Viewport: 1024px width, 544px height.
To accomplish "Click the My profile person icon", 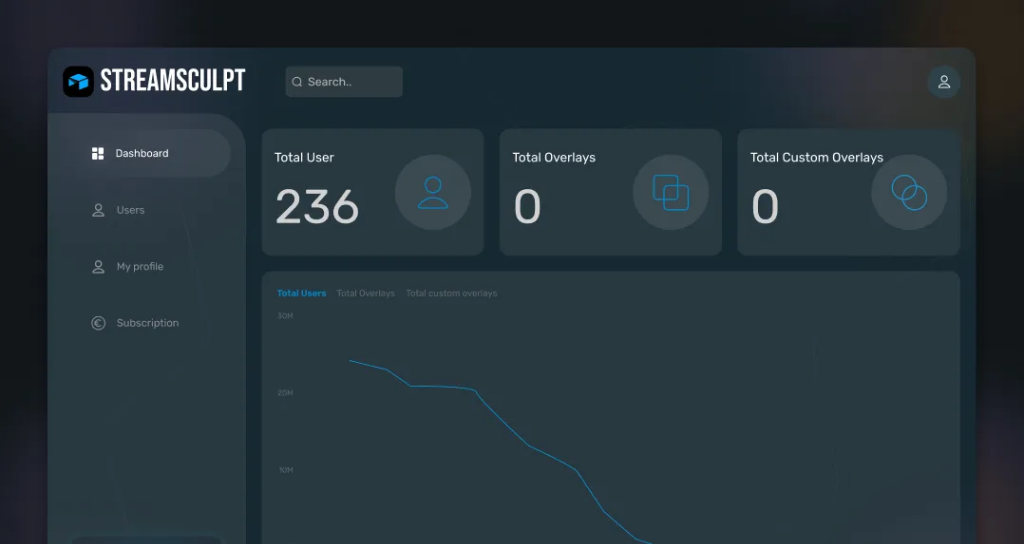I will click(98, 266).
